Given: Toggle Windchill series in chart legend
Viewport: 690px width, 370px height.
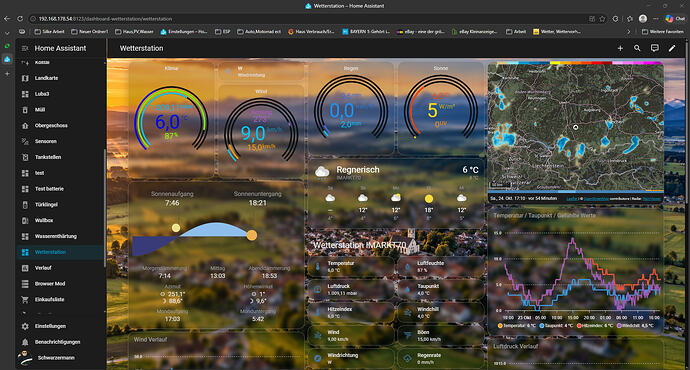Looking at the screenshot, I should pos(635,326).
